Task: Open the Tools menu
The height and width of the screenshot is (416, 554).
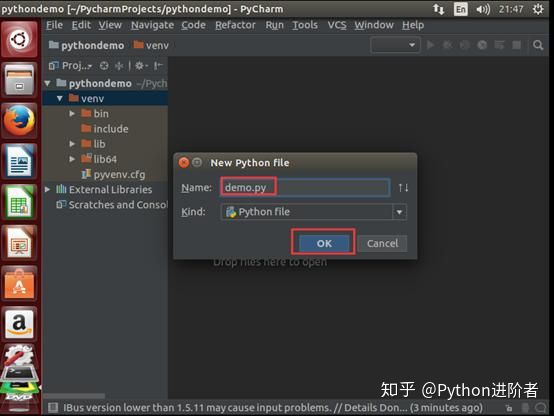Action: (305, 25)
